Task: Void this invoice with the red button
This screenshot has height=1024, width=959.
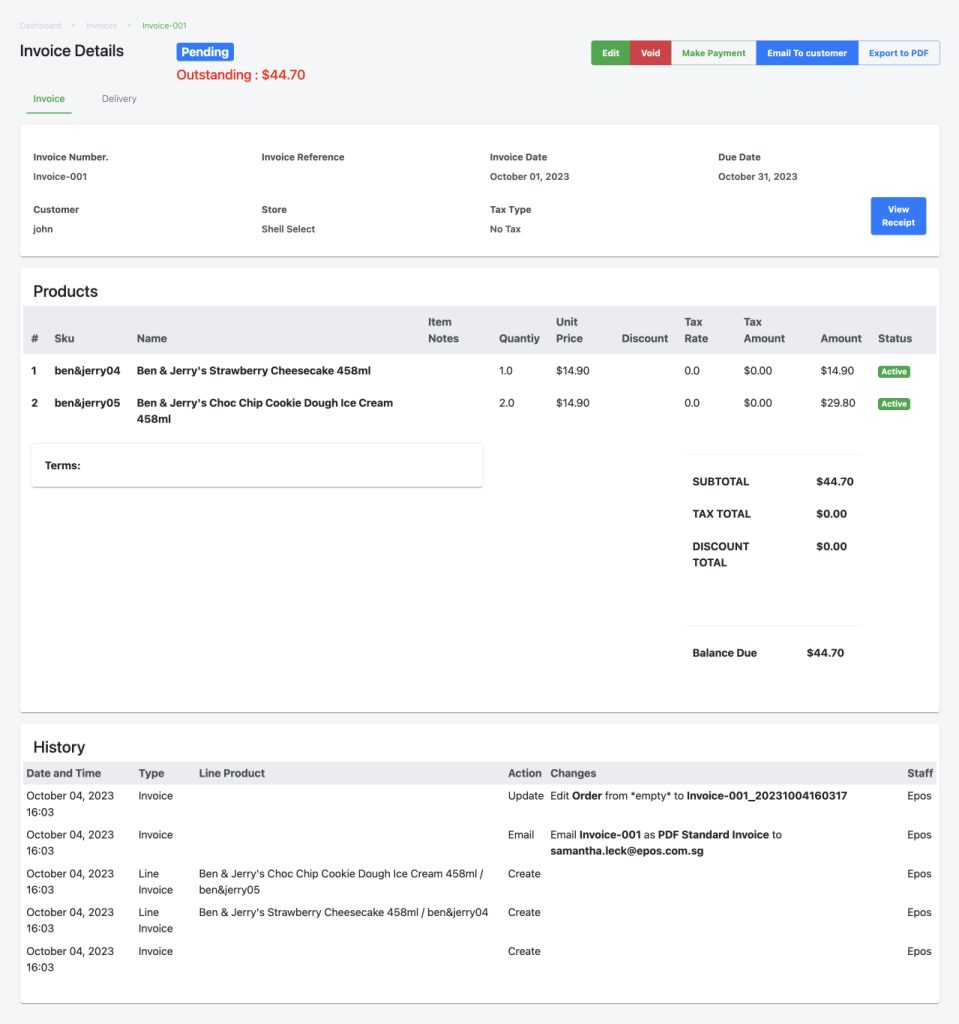Action: 650,53
